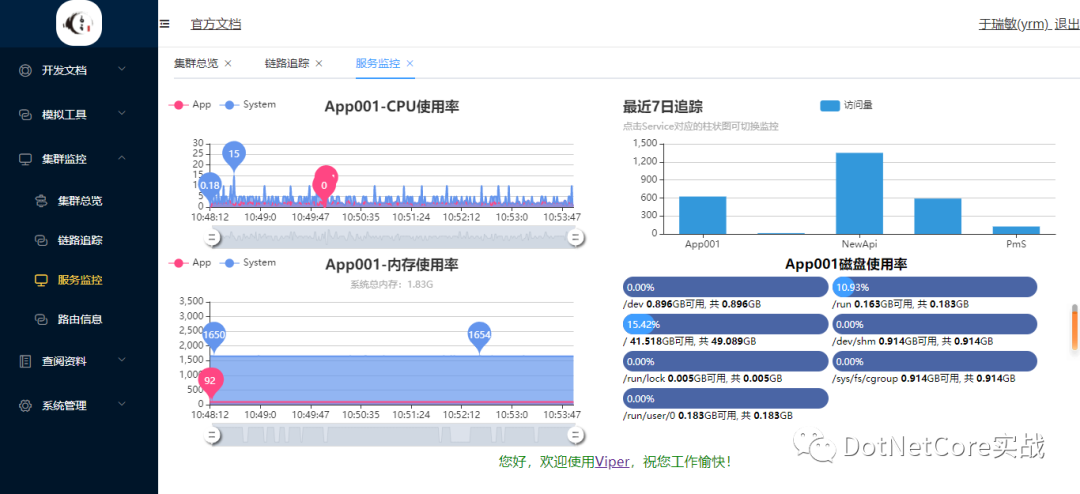Click the 1650 marker on memory chart

tap(214, 336)
